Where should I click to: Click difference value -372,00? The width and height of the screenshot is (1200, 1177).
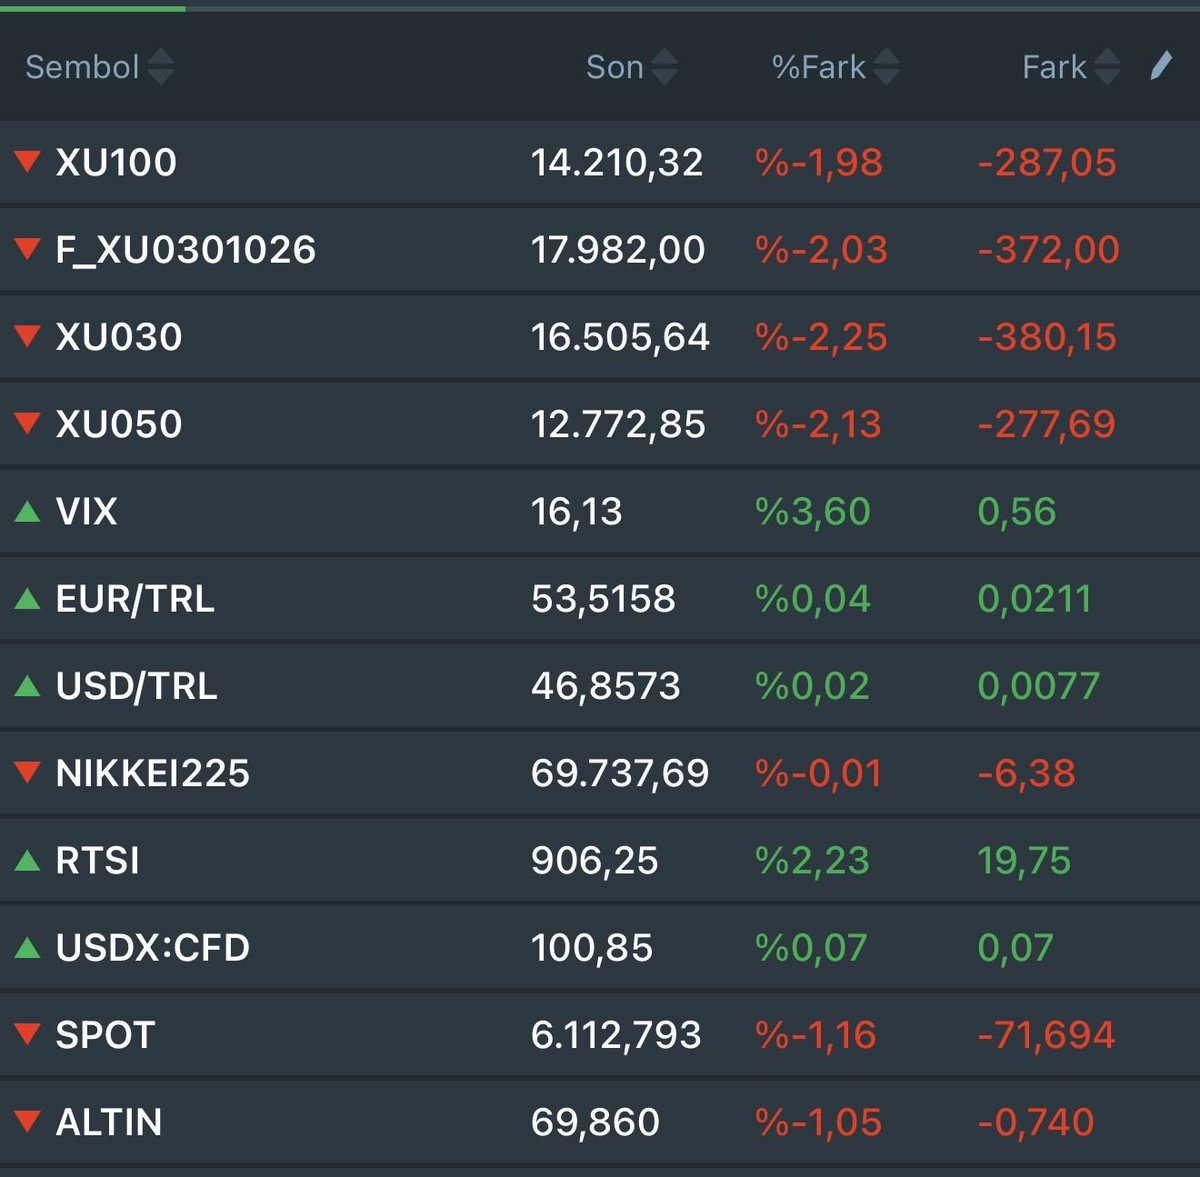(x=1049, y=249)
